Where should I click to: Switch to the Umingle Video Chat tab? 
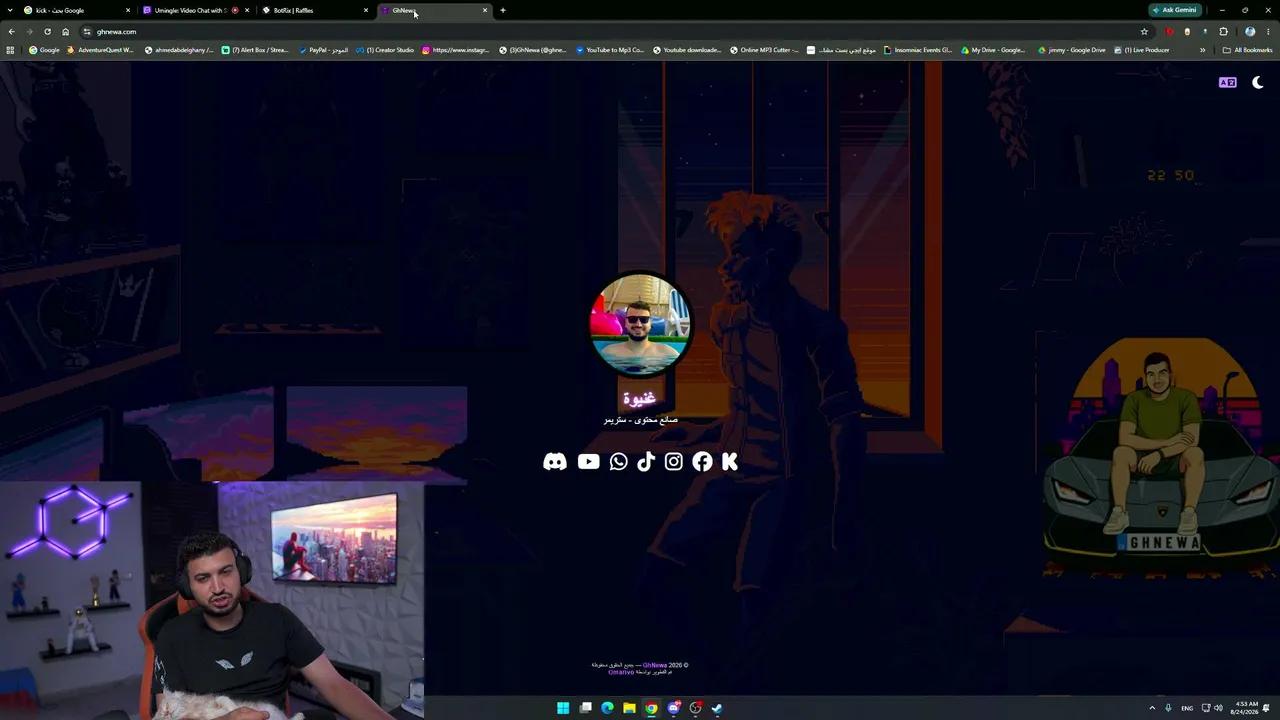[196, 10]
